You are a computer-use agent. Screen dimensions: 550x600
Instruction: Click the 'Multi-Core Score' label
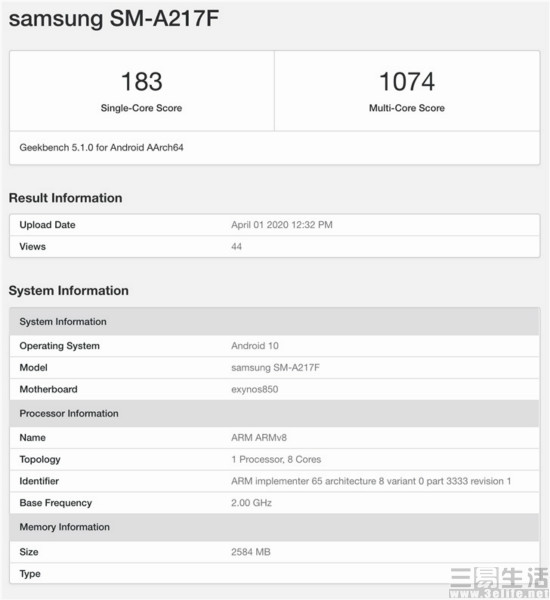click(407, 108)
